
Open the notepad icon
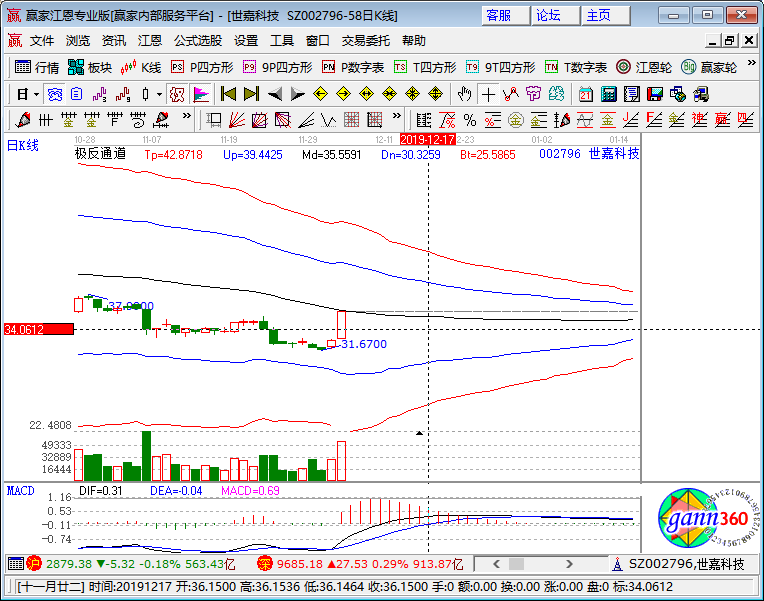click(632, 94)
